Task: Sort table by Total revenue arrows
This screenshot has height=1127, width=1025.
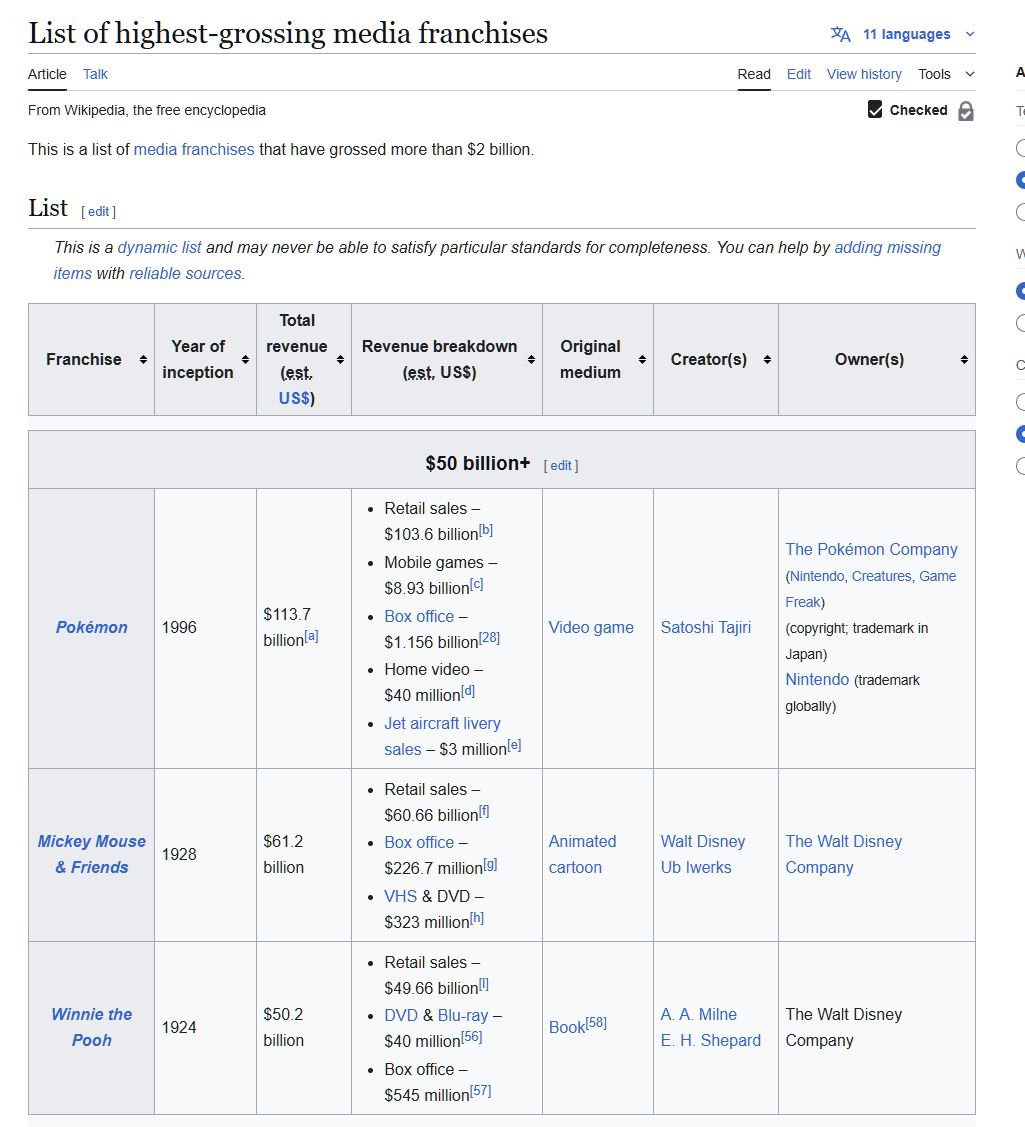Action: coord(340,359)
